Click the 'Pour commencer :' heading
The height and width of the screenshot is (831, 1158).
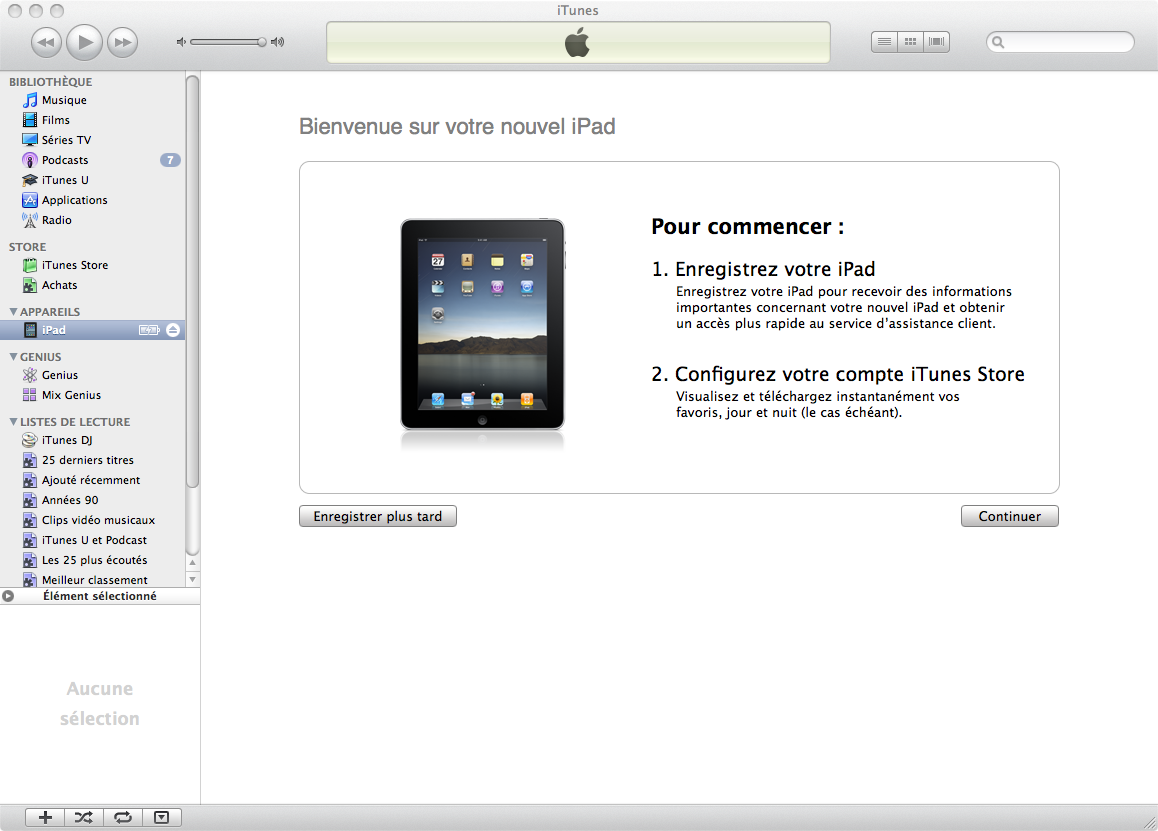(747, 227)
